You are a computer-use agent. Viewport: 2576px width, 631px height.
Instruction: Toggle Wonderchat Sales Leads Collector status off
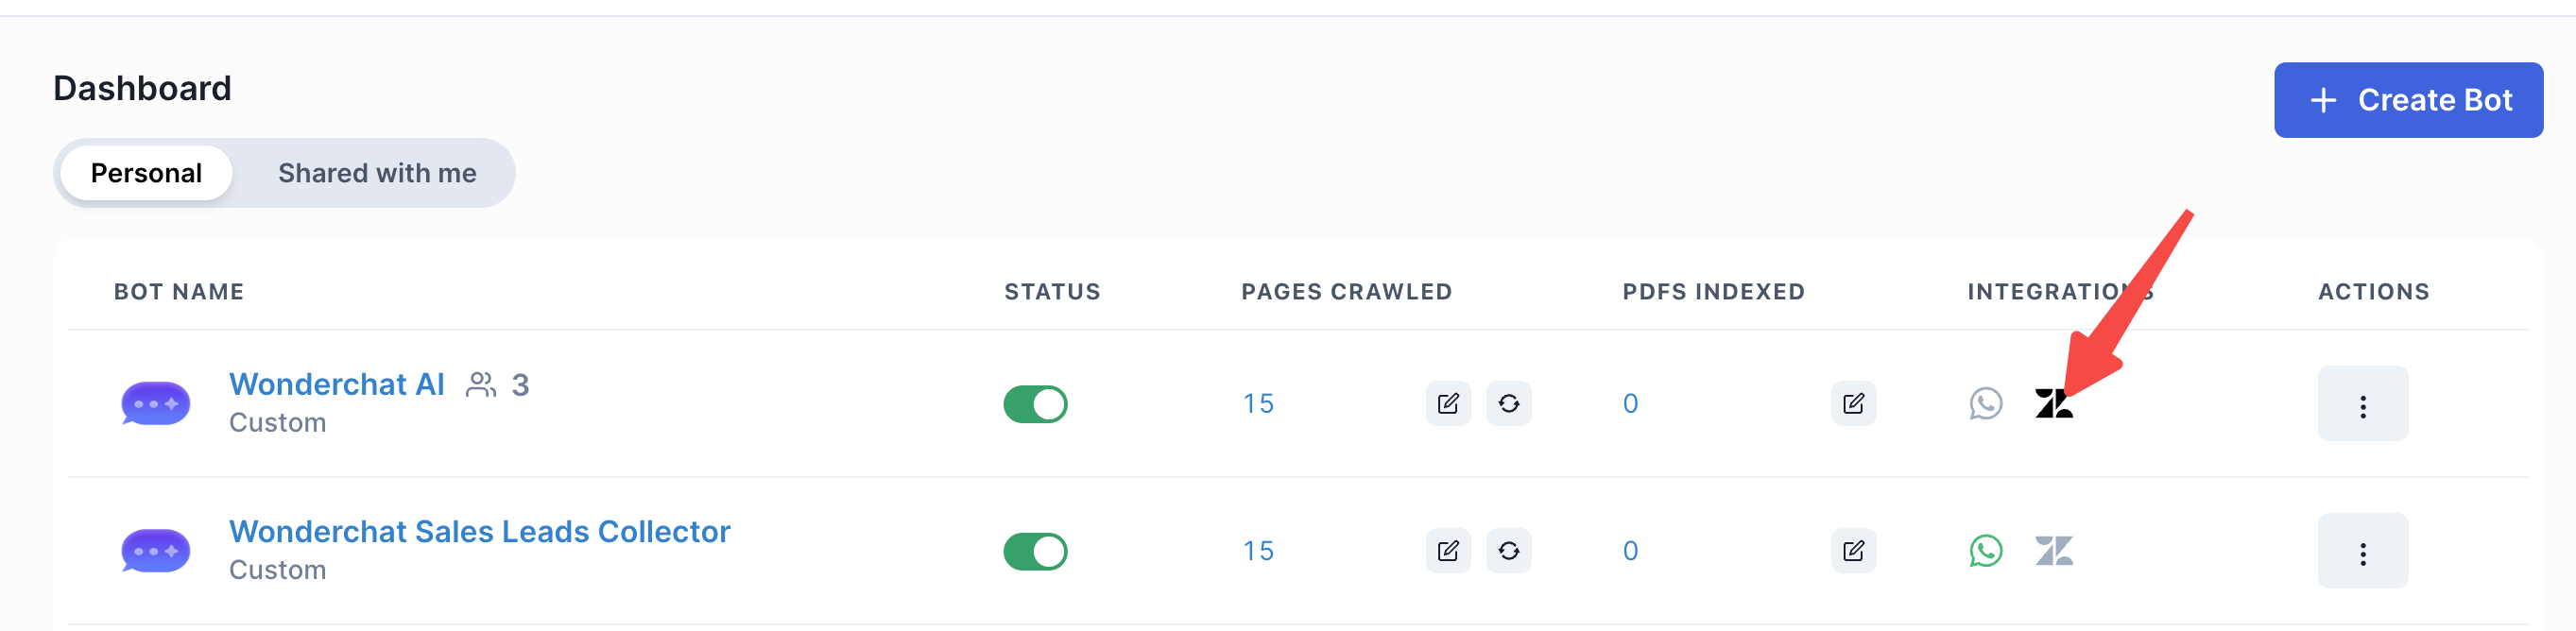tap(1035, 552)
